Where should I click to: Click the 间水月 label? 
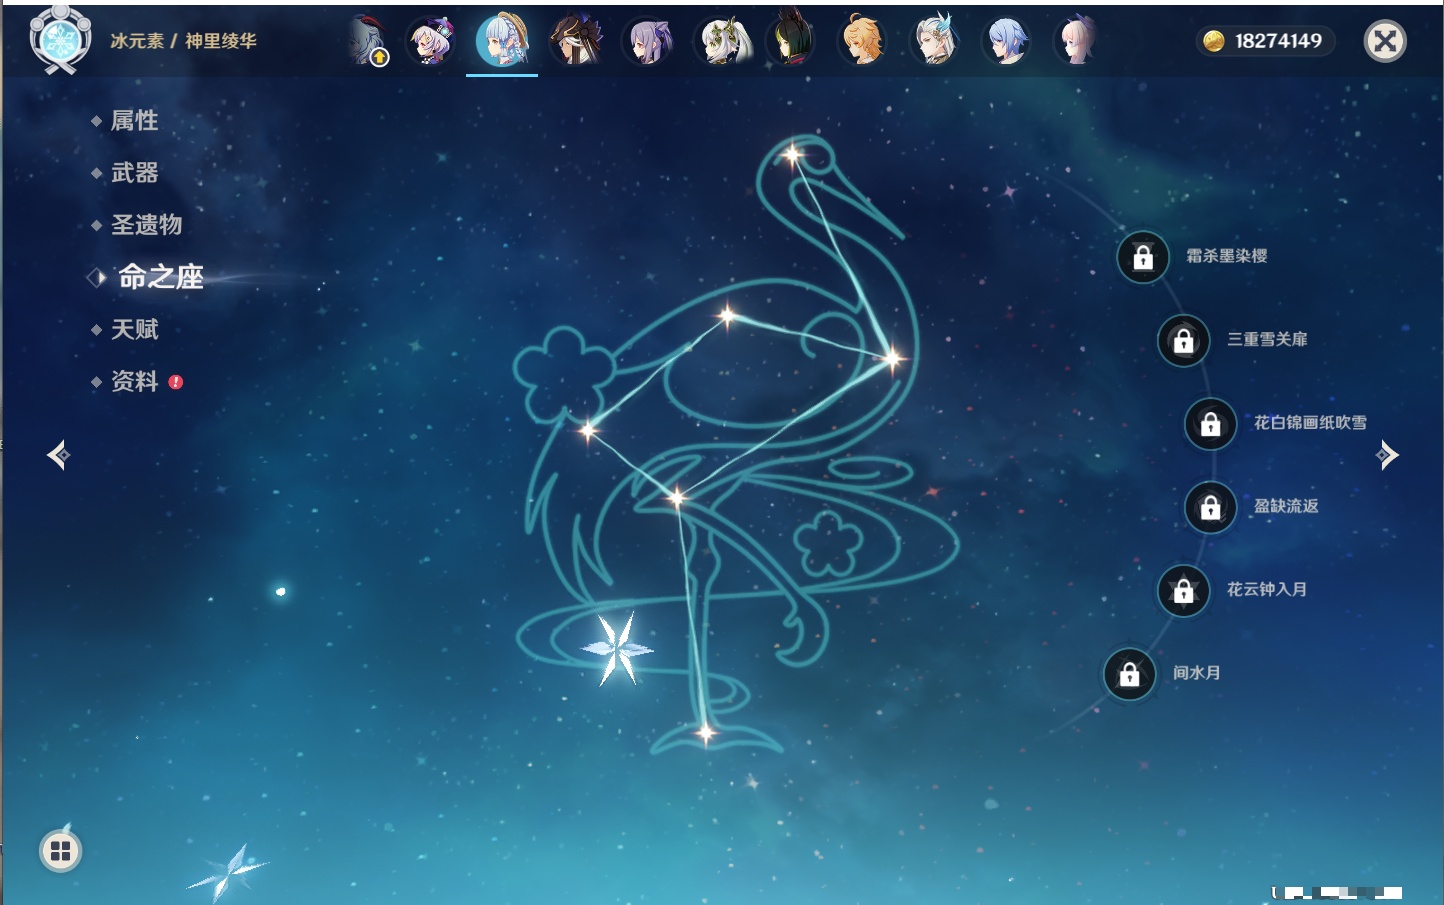(1197, 672)
